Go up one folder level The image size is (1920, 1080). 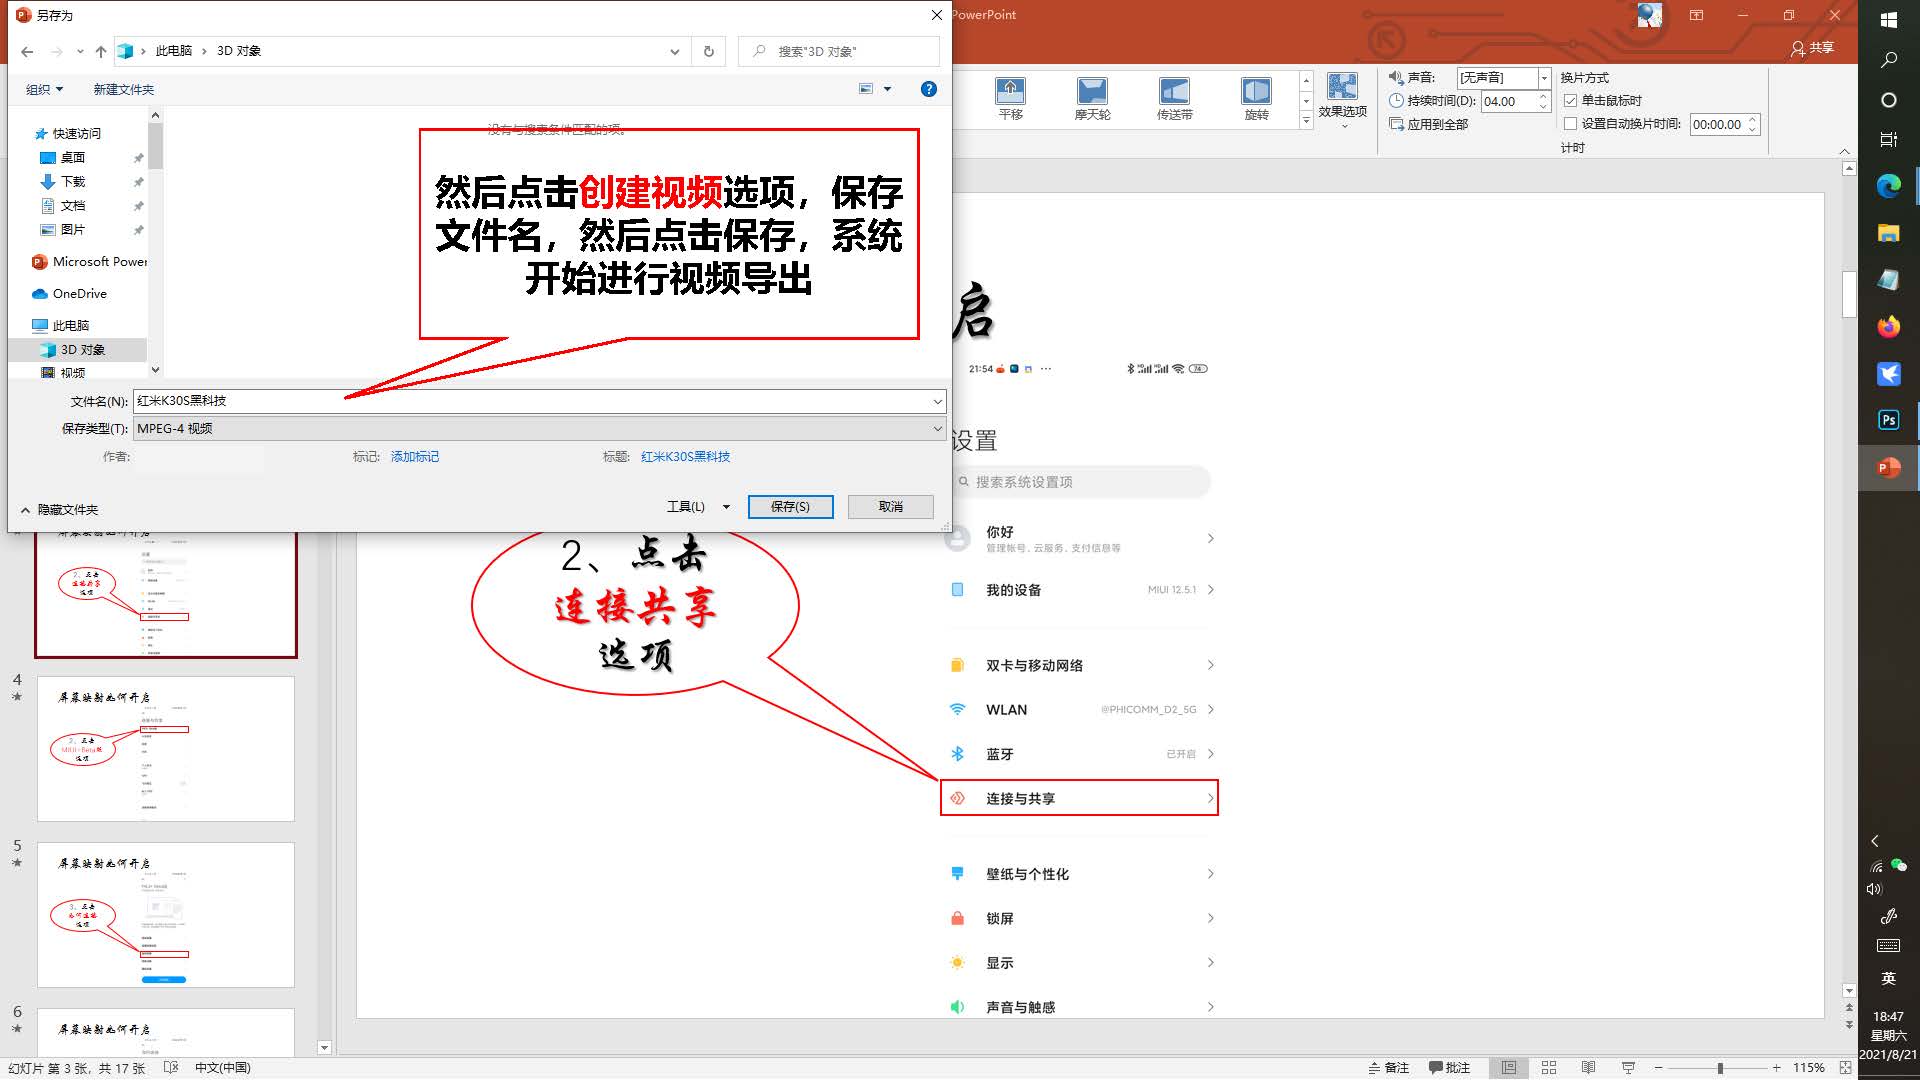[x=101, y=51]
